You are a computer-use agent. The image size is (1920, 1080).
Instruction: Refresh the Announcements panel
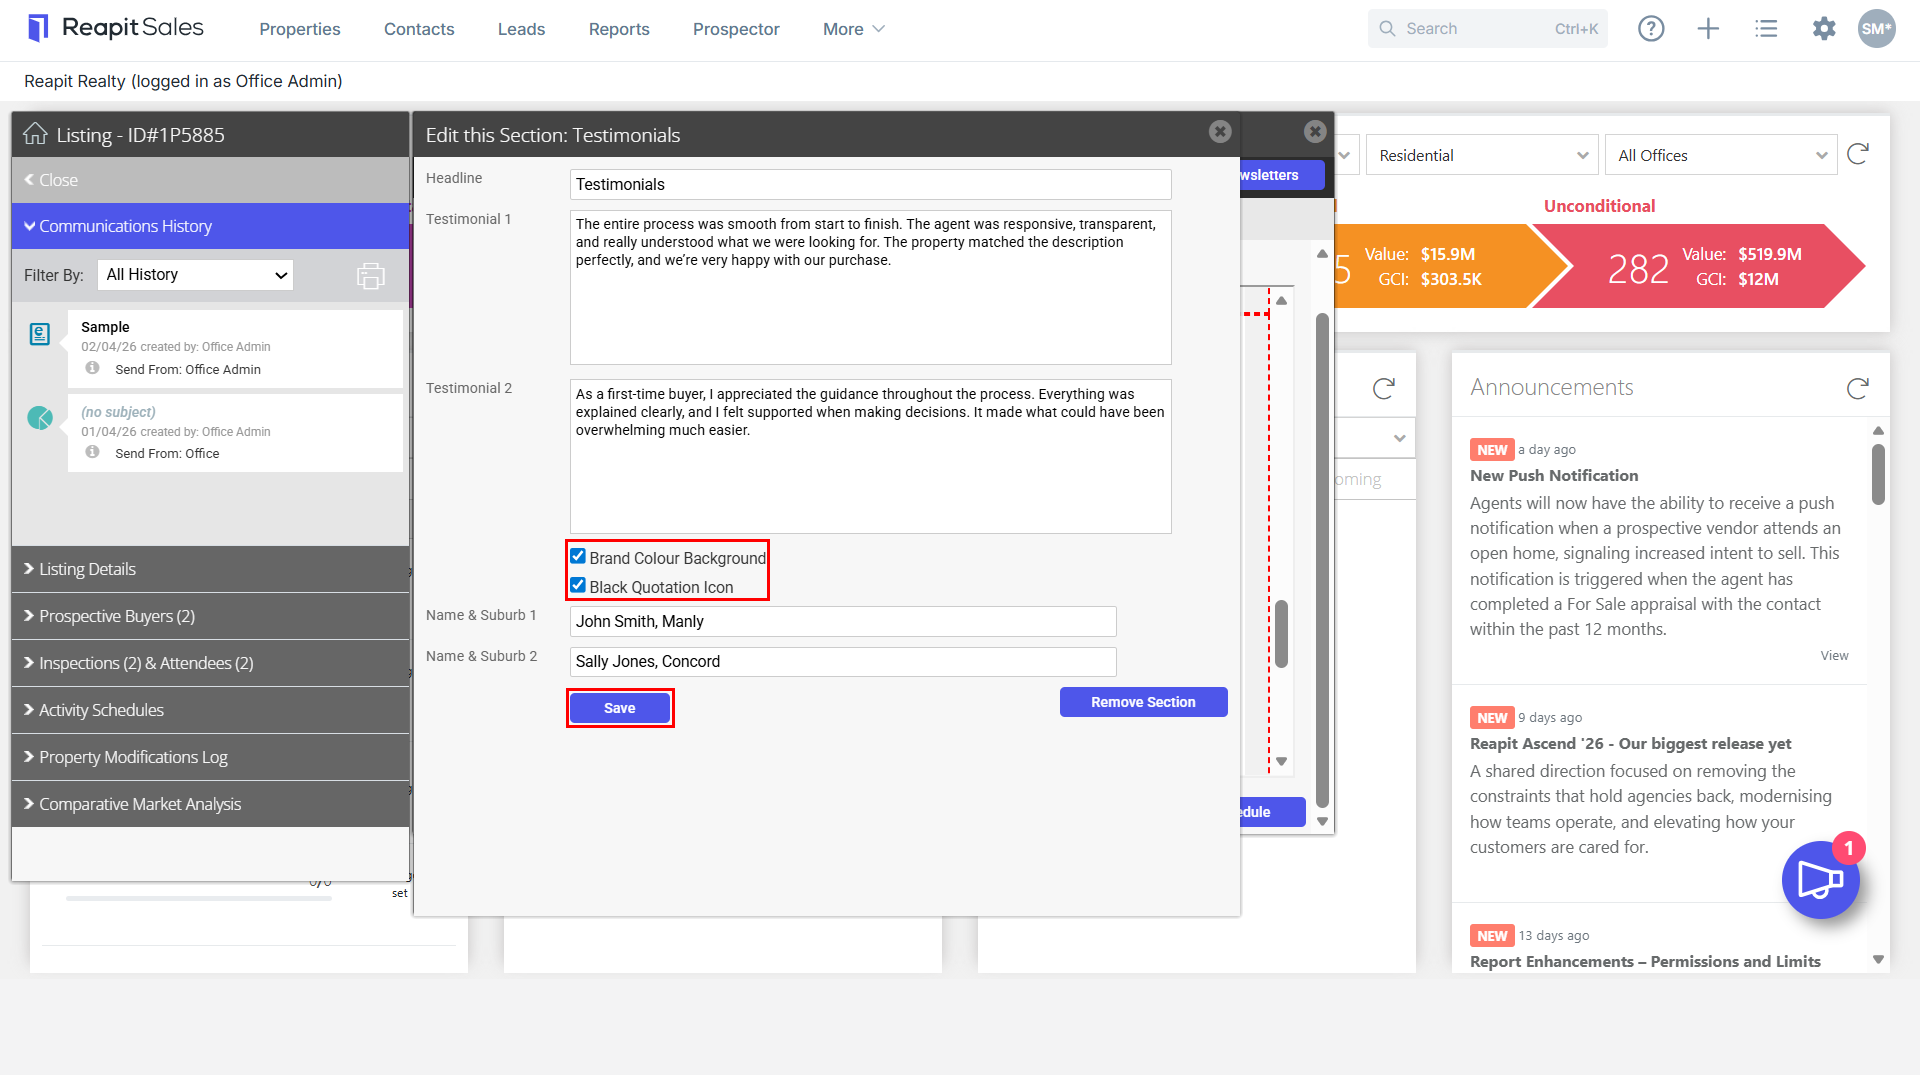pos(1858,388)
